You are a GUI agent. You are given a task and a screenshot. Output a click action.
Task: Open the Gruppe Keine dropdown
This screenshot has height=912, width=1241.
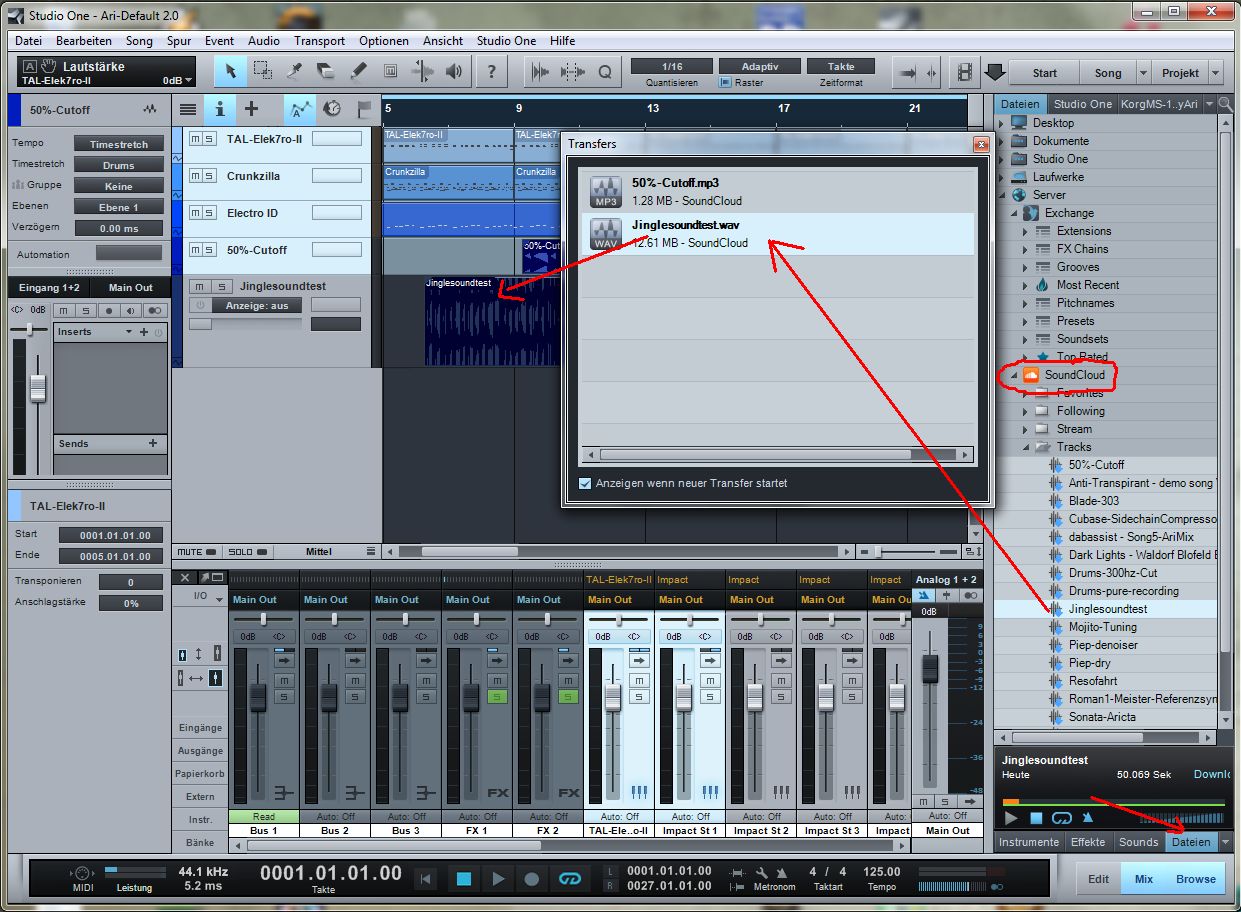(x=118, y=186)
